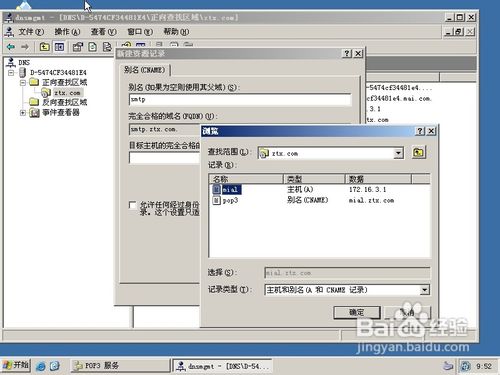Open the 文件(F) menu
This screenshot has width=500, height=375.
pyautogui.click(x=31, y=32)
